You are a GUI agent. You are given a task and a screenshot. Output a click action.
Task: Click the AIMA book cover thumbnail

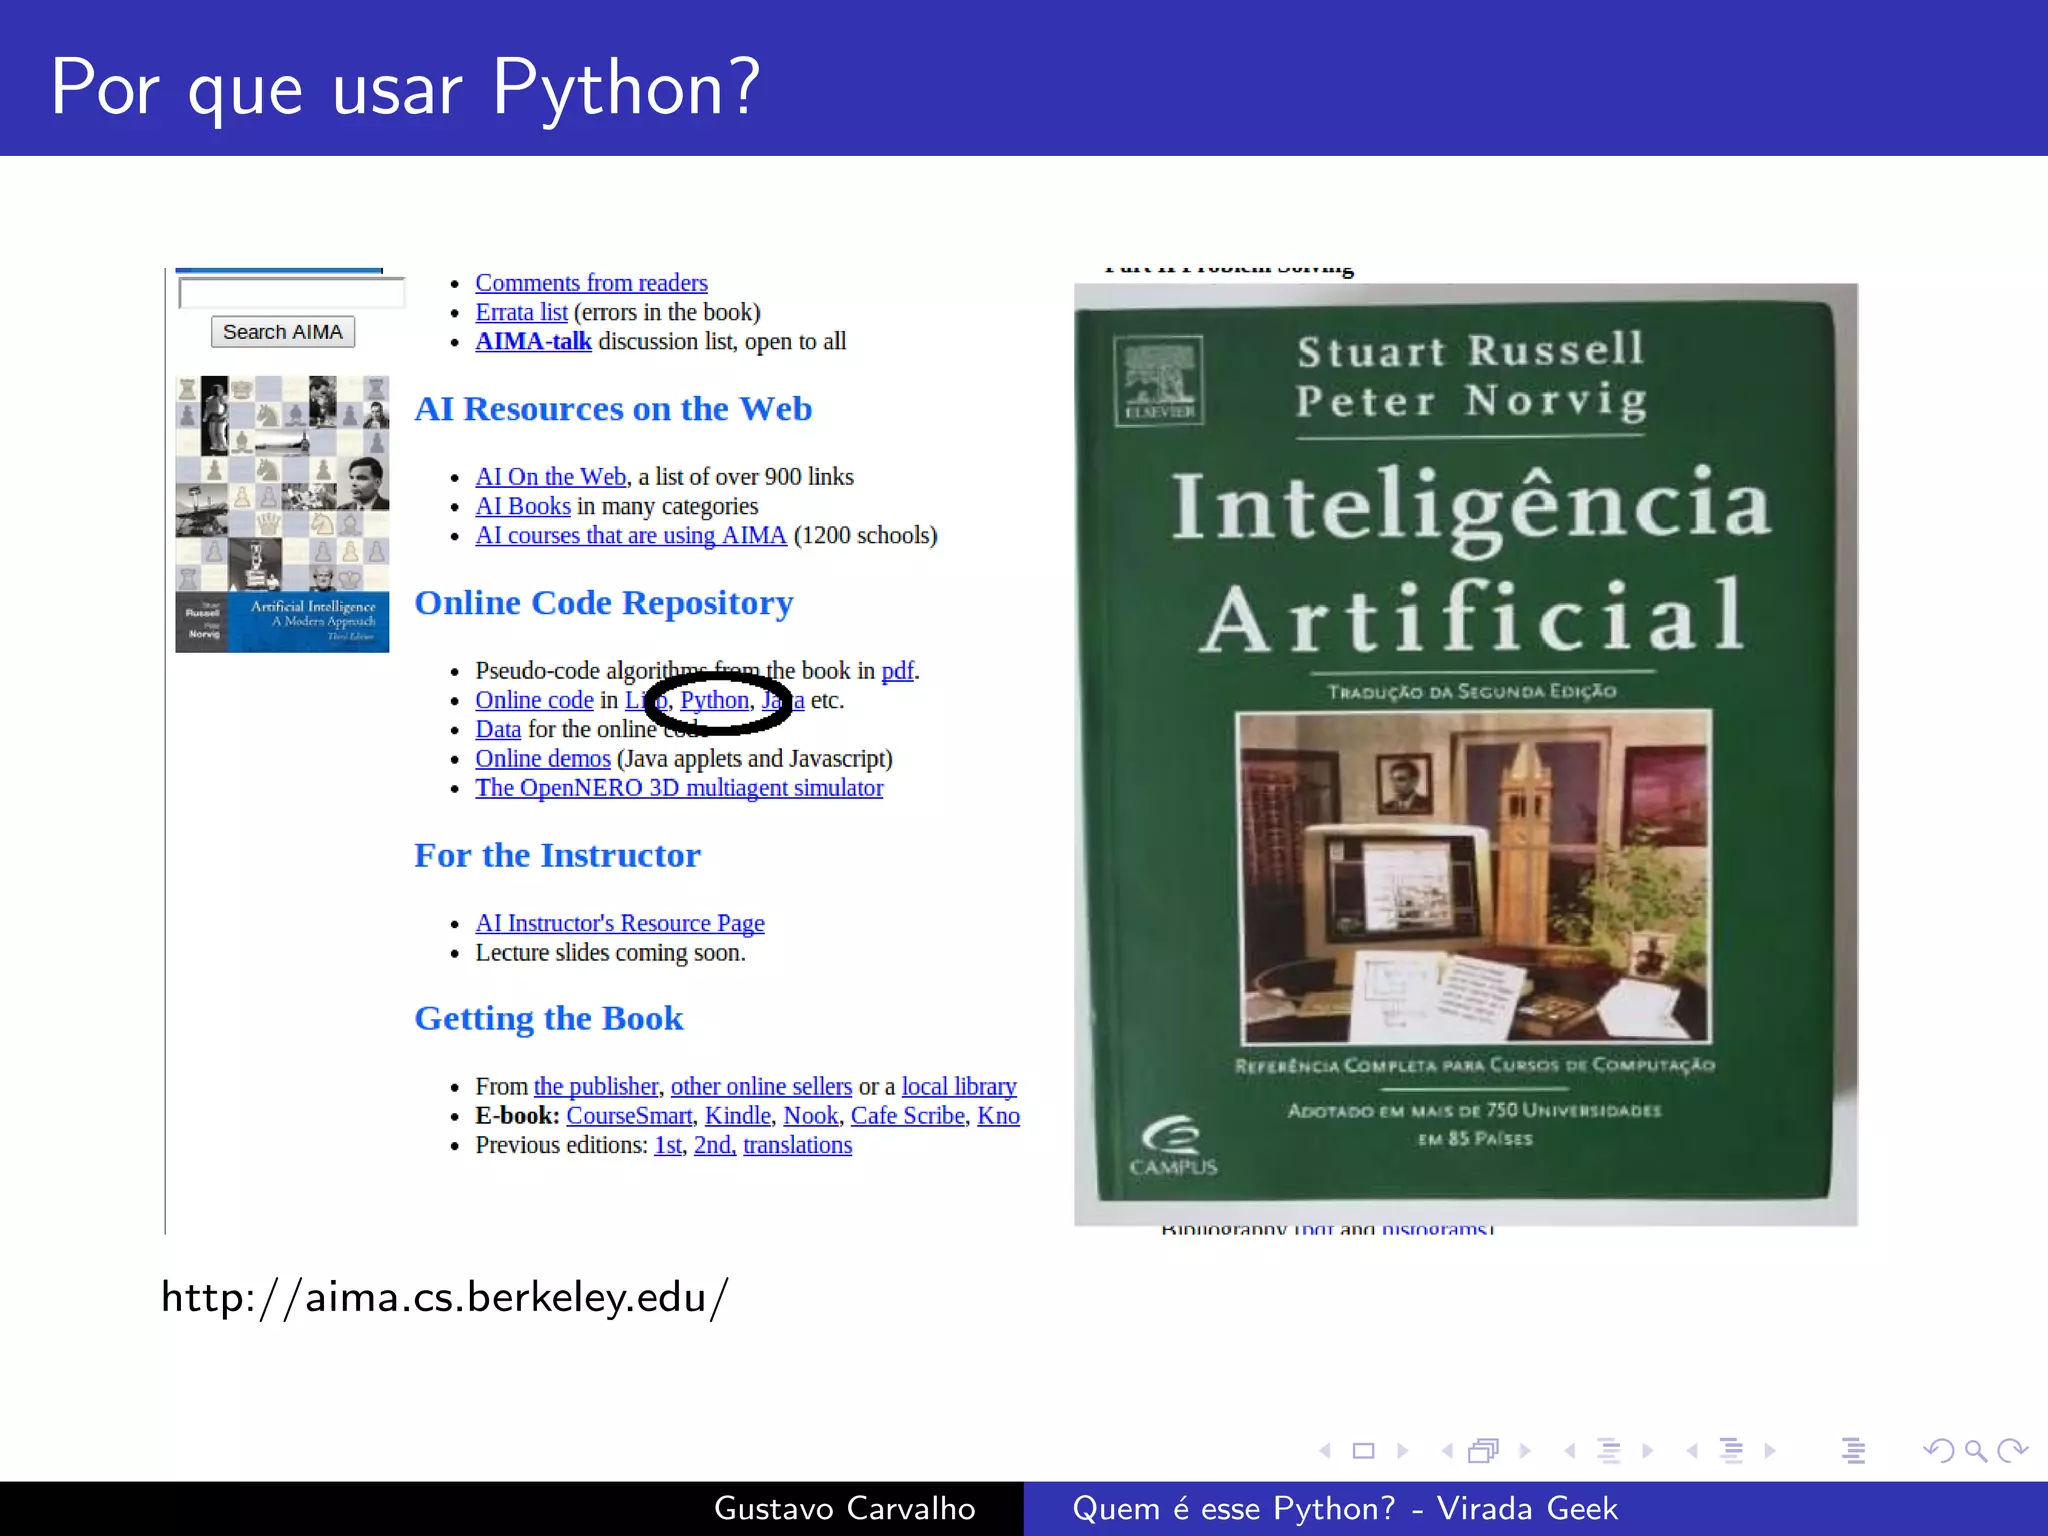coord(282,514)
